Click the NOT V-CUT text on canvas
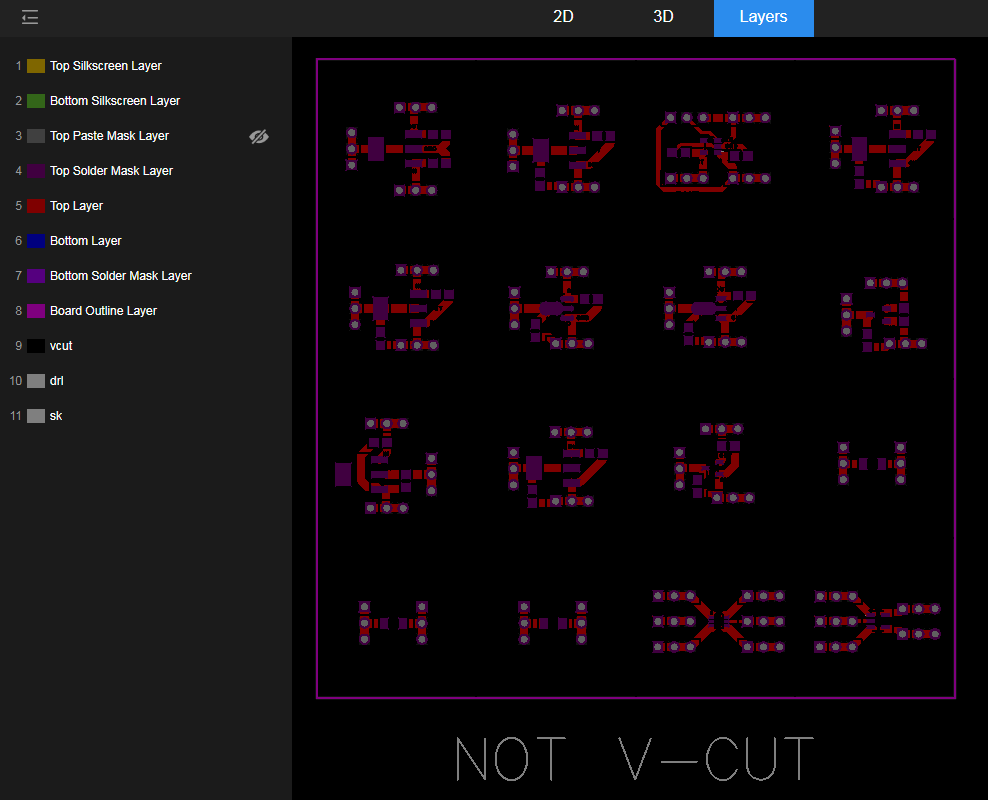 click(634, 760)
